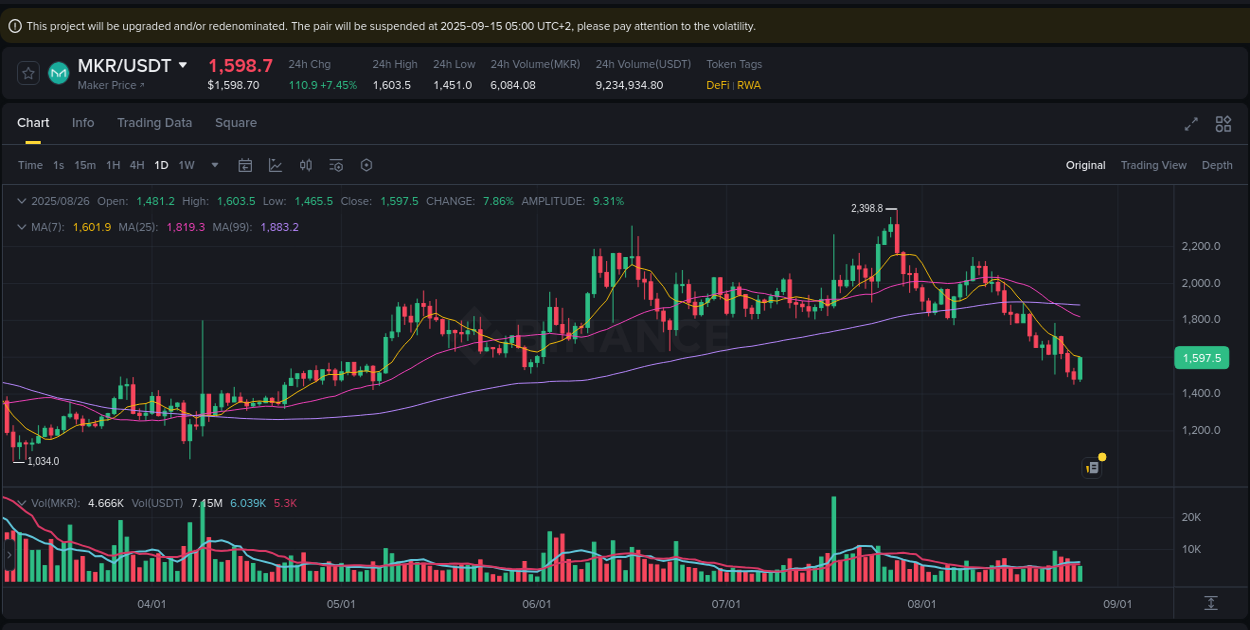The height and width of the screenshot is (630, 1250).
Task: Open the Square tab
Action: coord(236,122)
